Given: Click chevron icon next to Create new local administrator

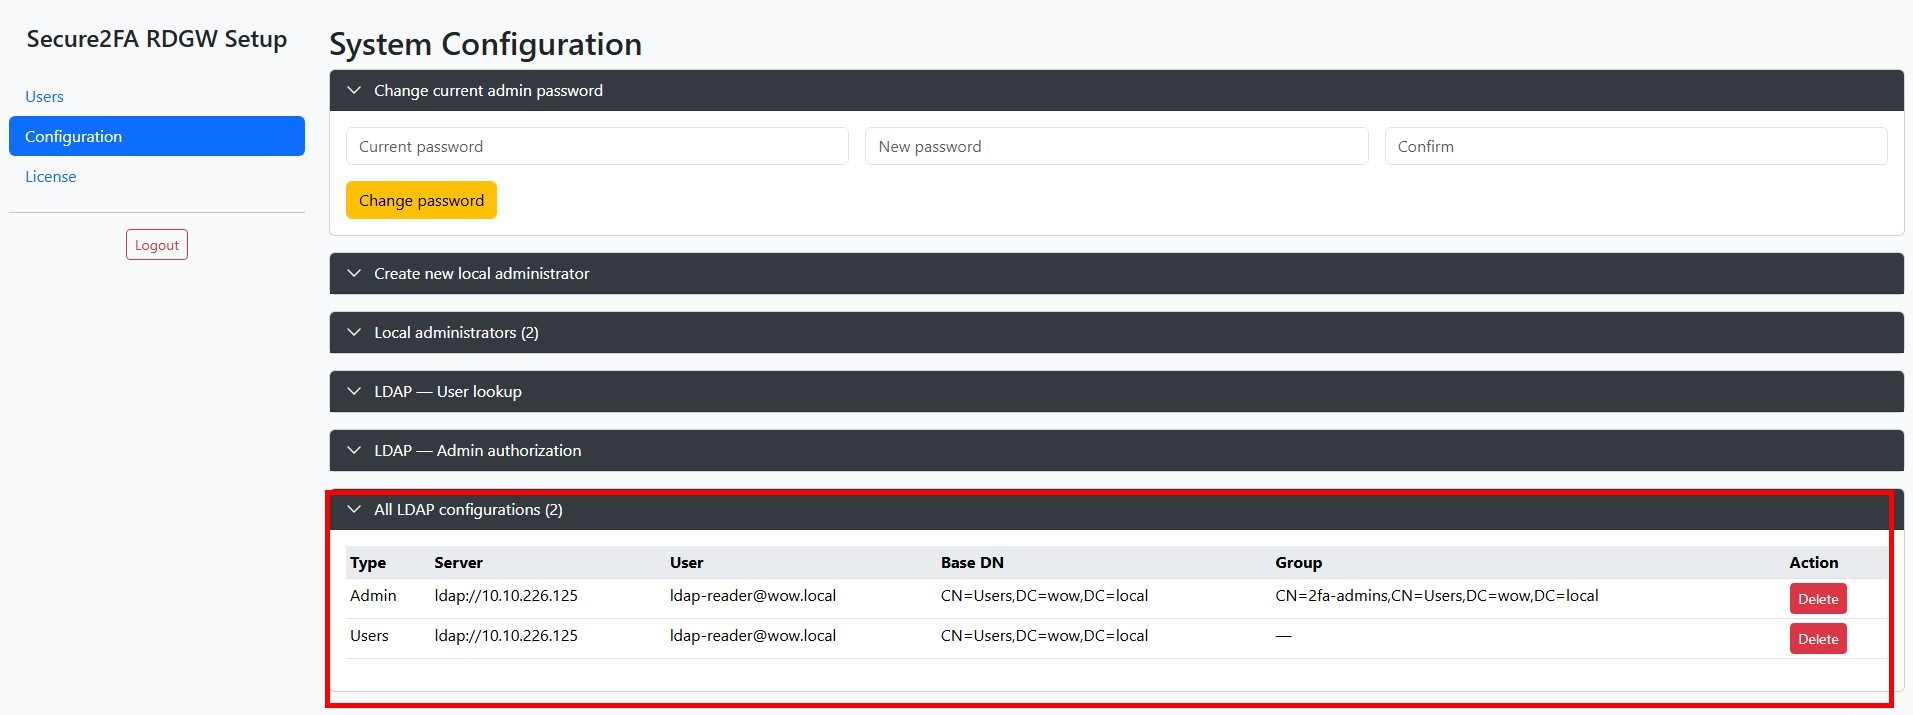Looking at the screenshot, I should pyautogui.click(x=354, y=273).
